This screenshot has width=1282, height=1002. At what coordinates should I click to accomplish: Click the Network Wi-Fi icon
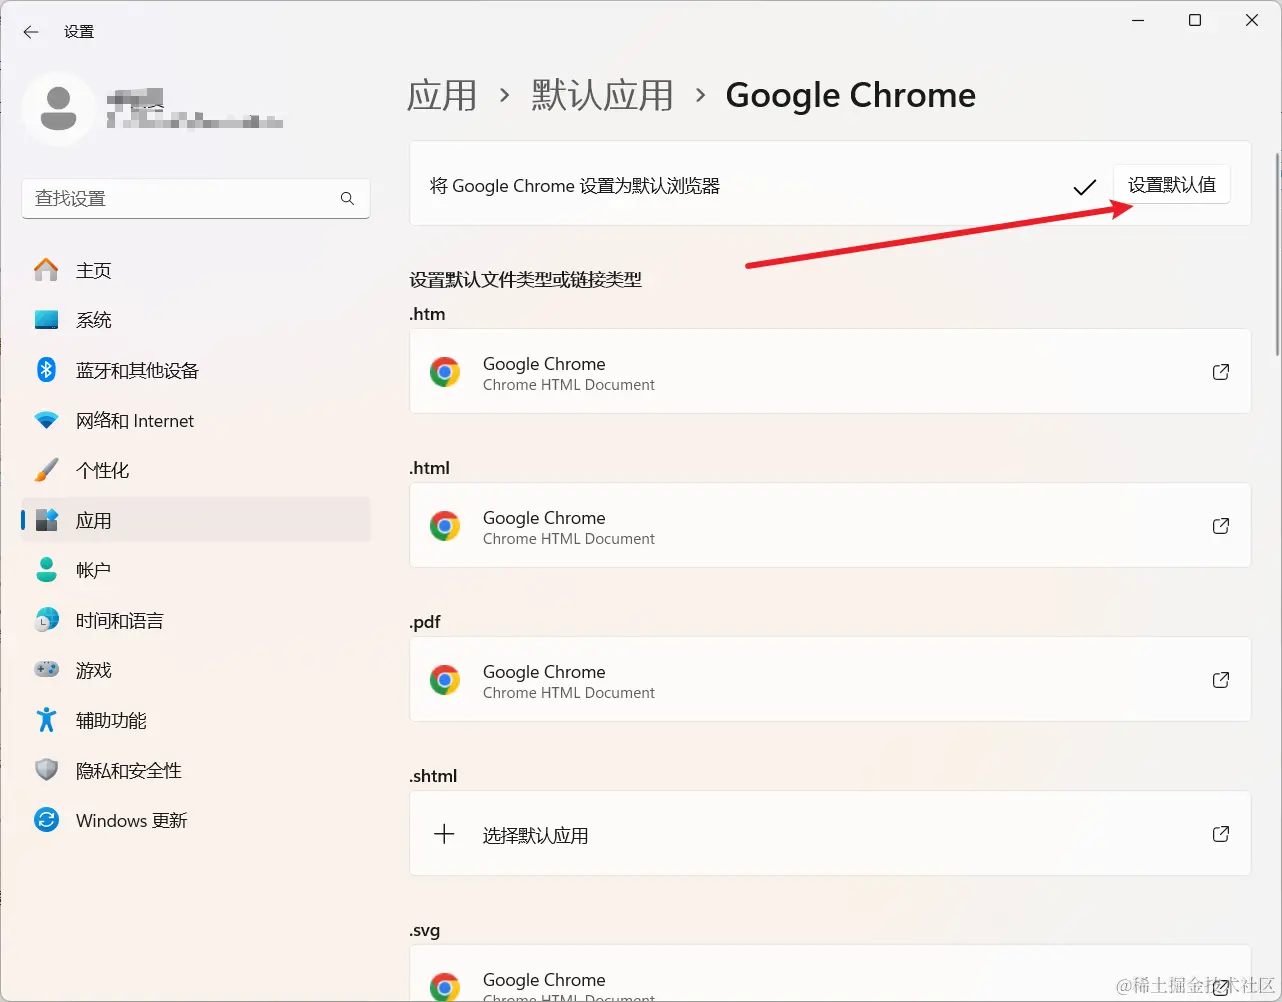point(46,420)
